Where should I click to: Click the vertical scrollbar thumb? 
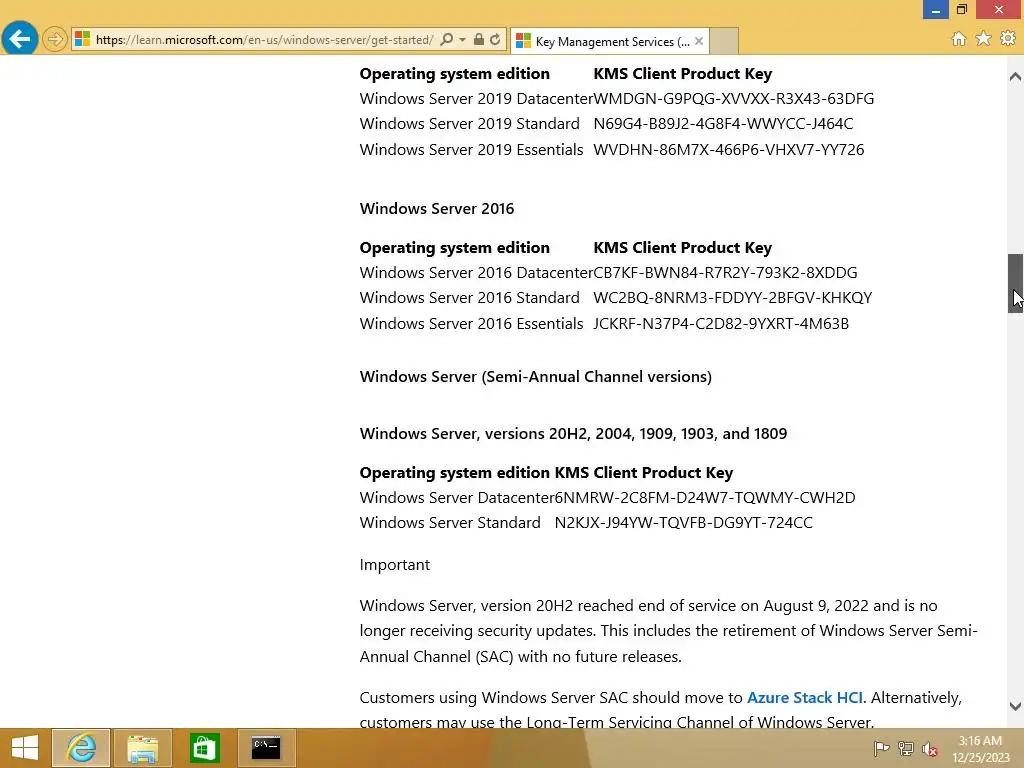coord(1015,283)
